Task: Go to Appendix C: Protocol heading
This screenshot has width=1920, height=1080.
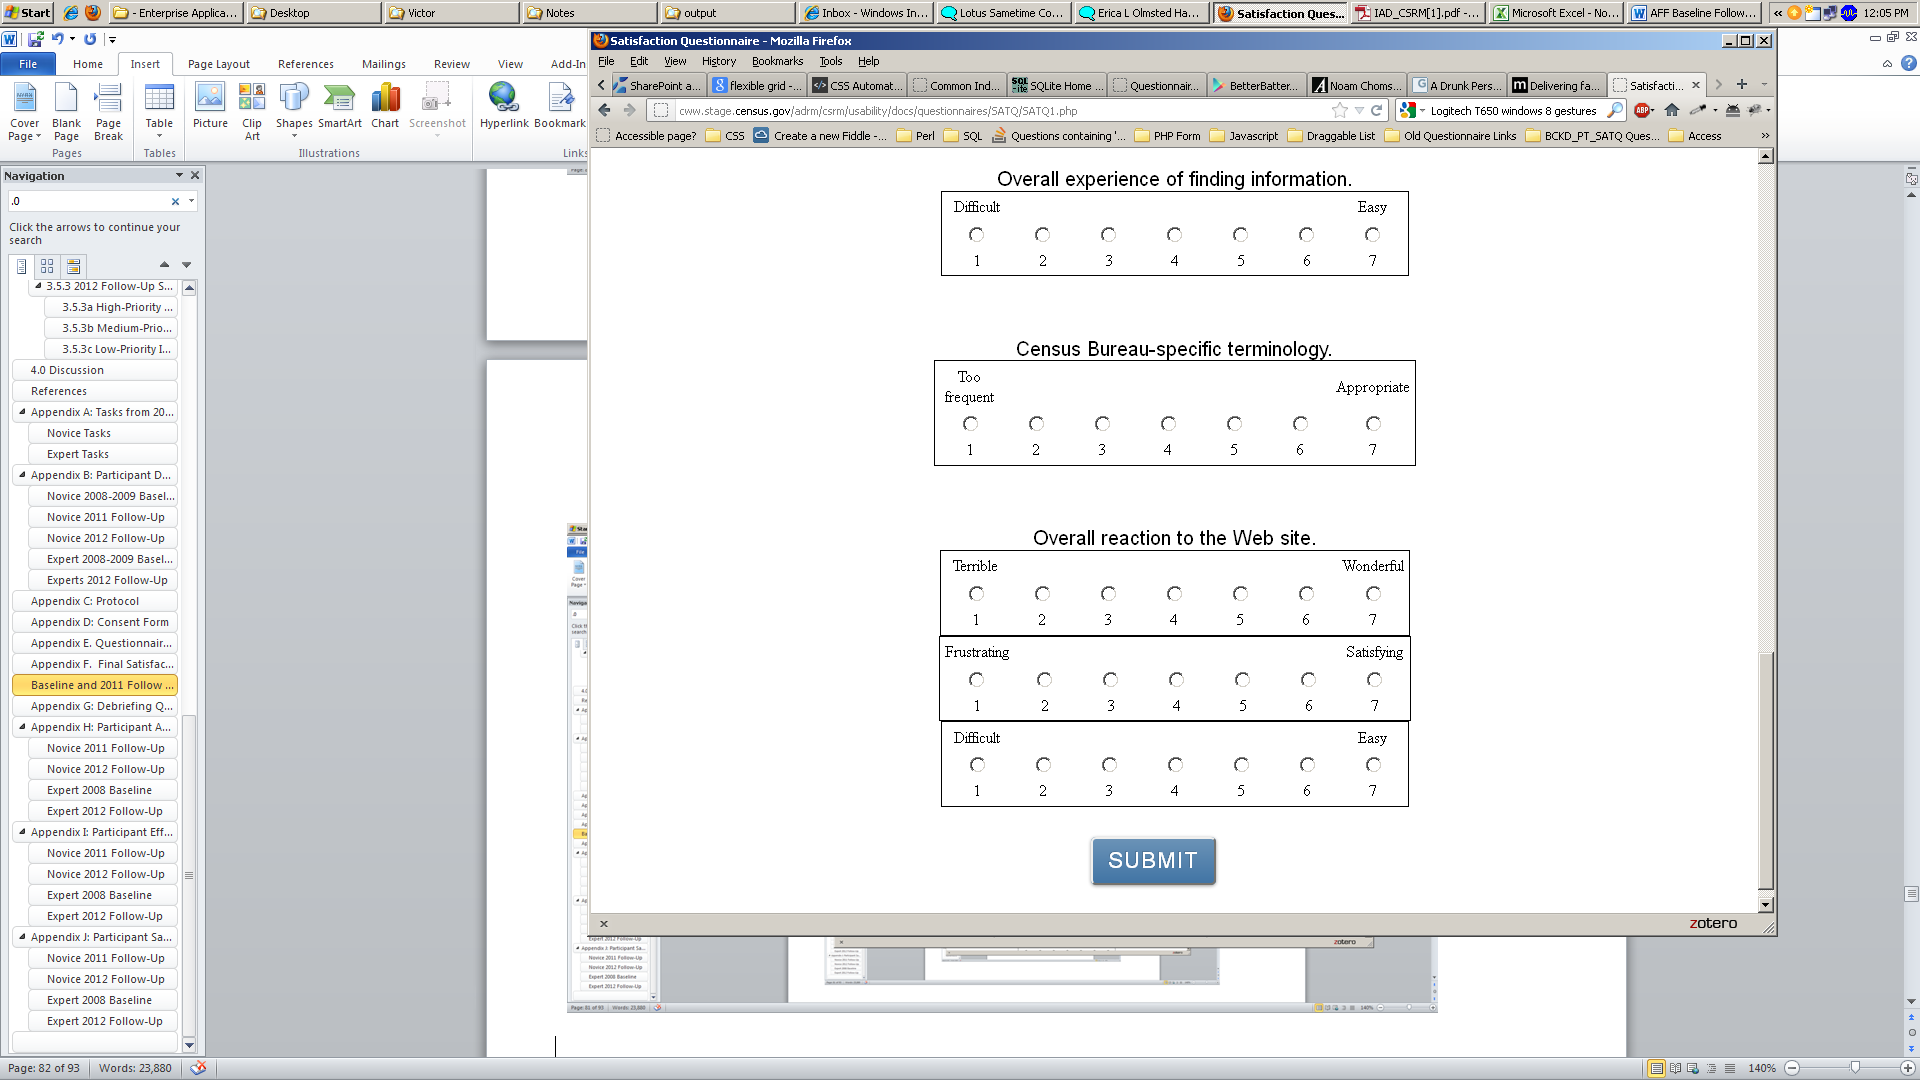Action: (x=85, y=601)
